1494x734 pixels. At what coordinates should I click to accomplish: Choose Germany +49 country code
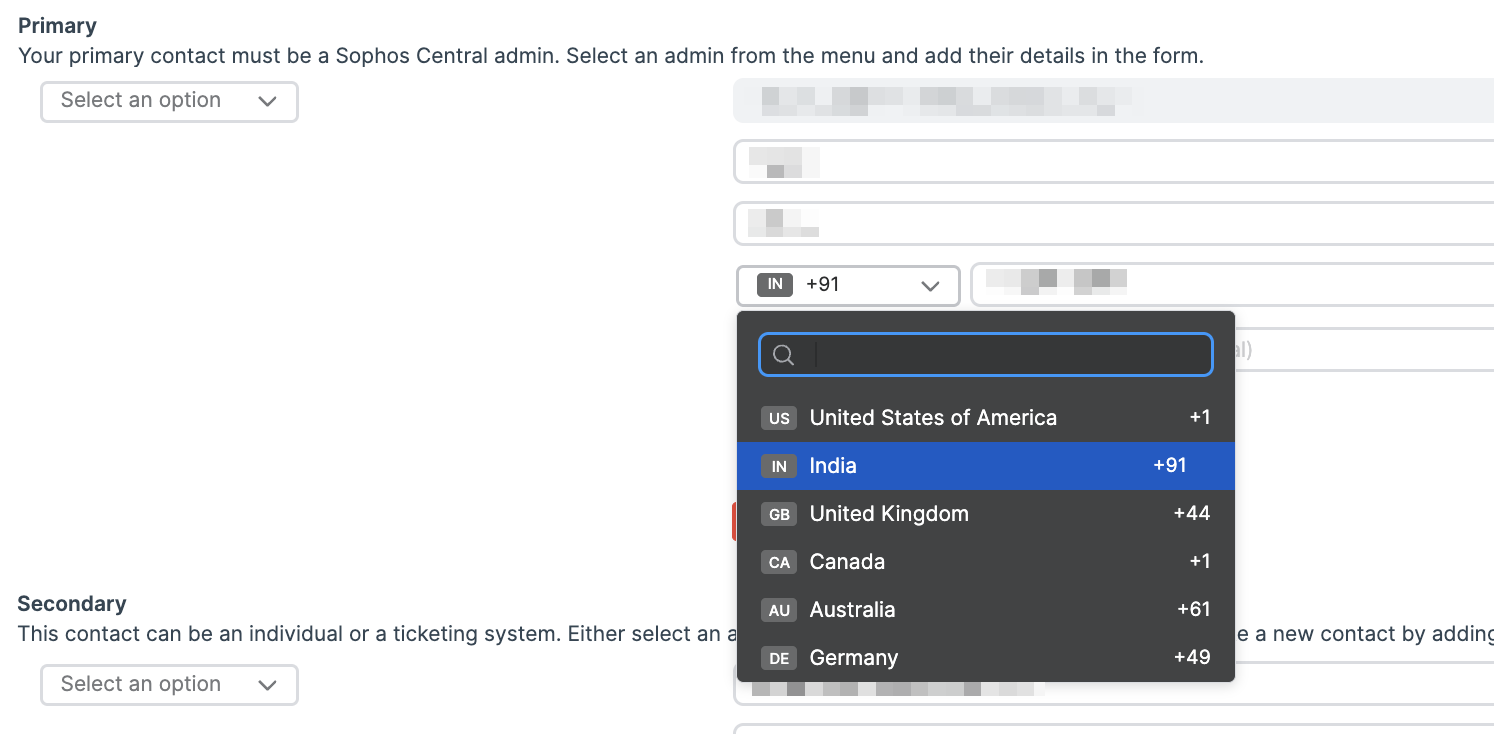click(853, 658)
